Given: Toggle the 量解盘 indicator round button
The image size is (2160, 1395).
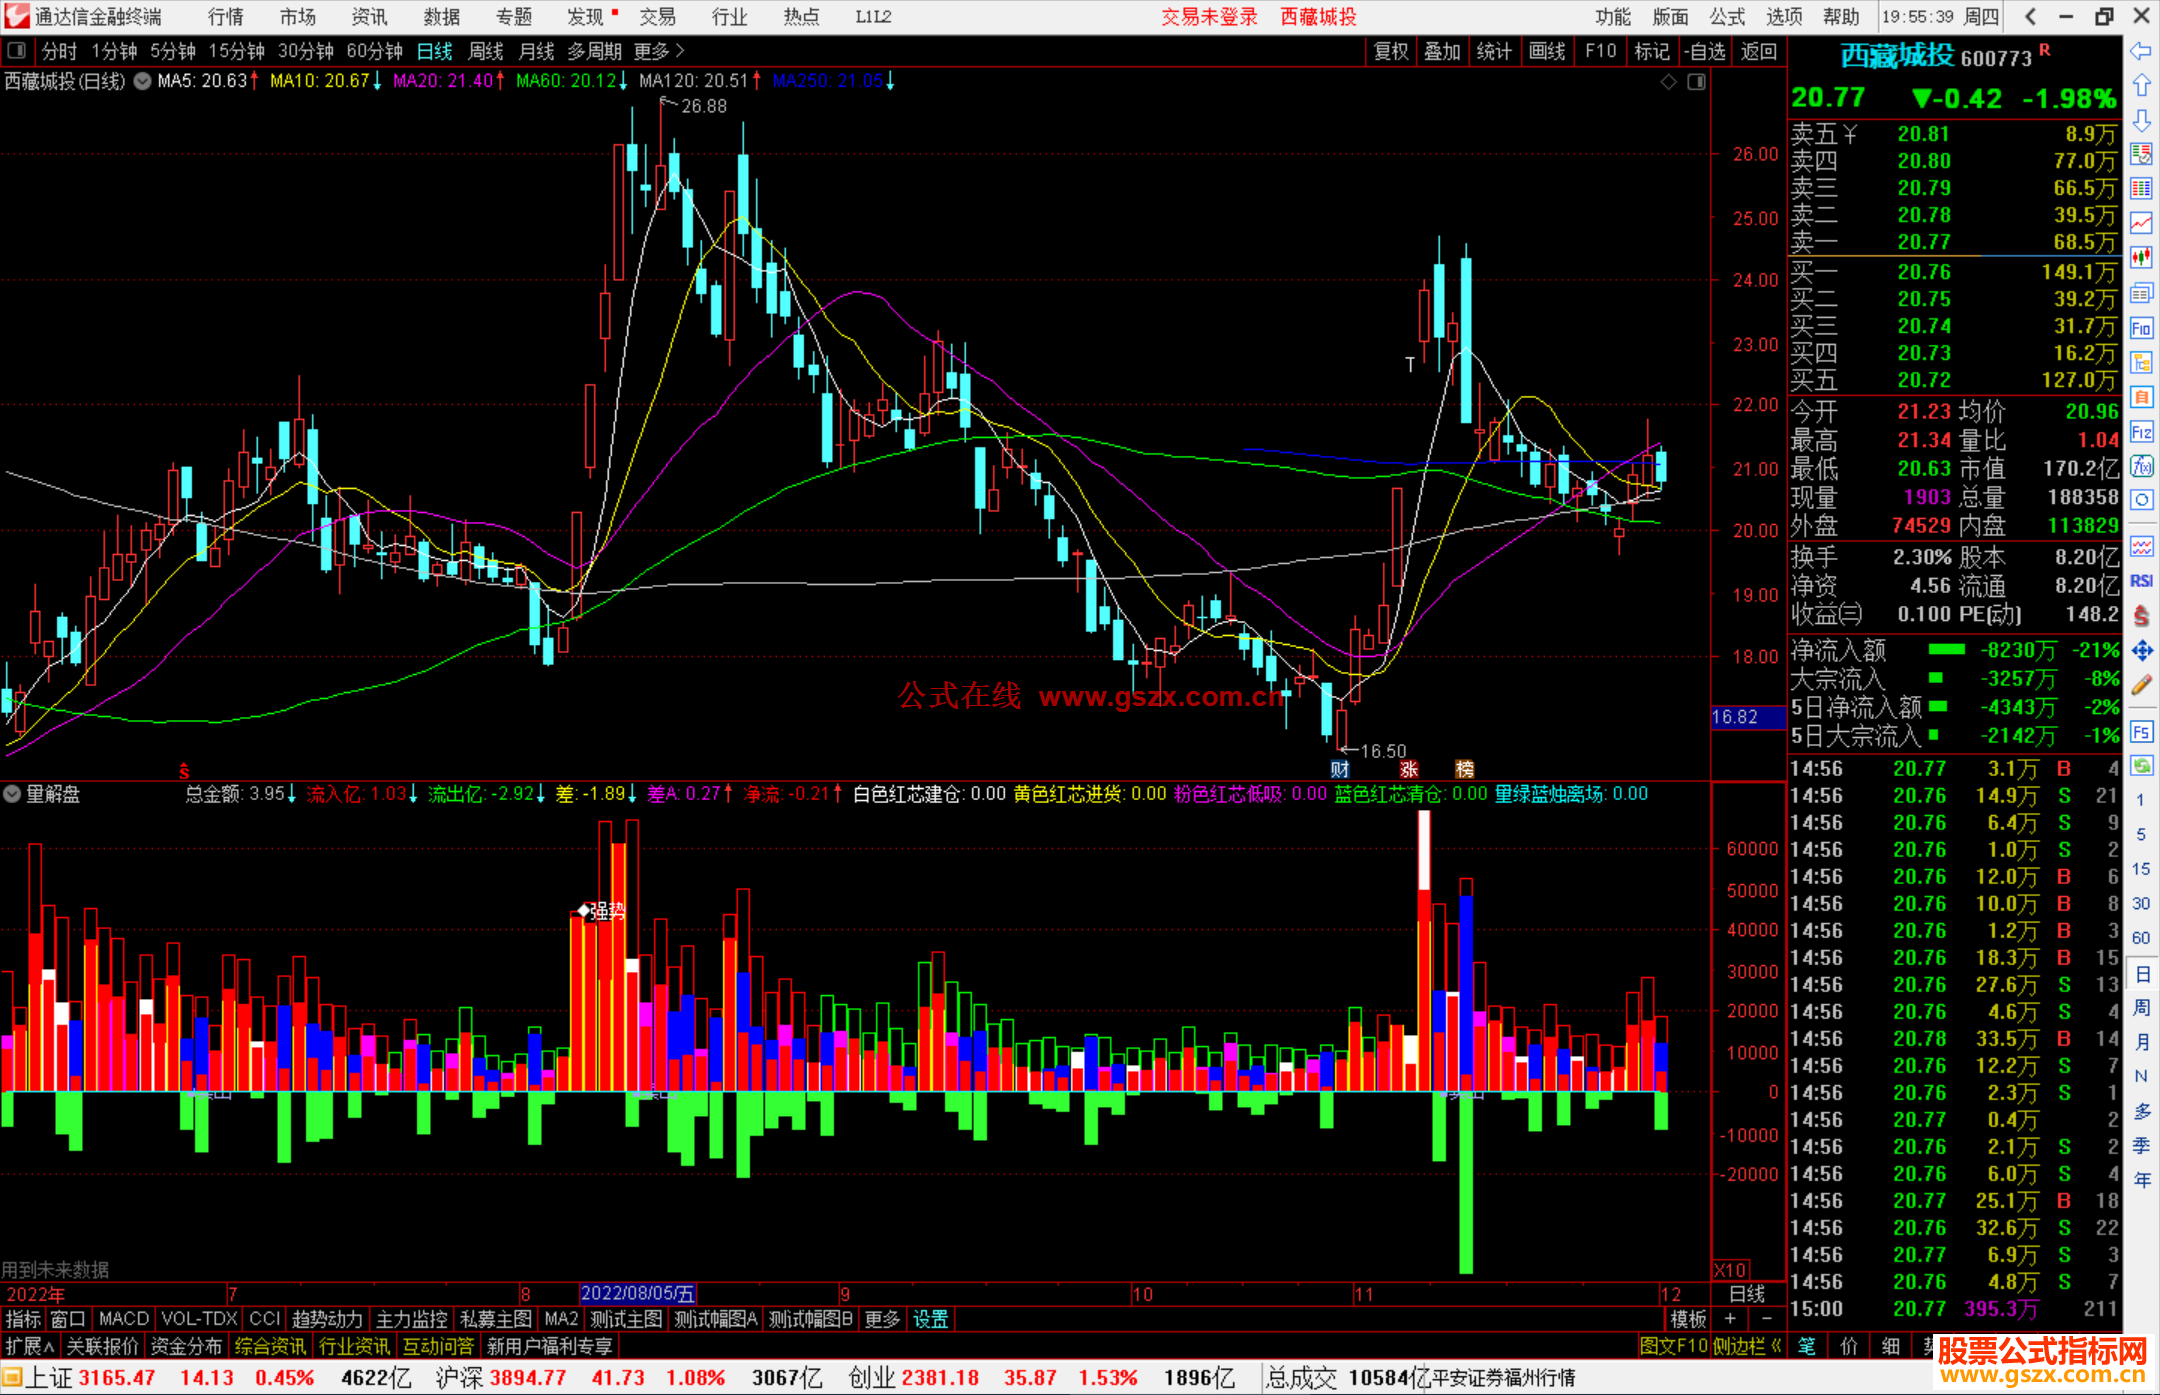Looking at the screenshot, I should coord(12,794).
